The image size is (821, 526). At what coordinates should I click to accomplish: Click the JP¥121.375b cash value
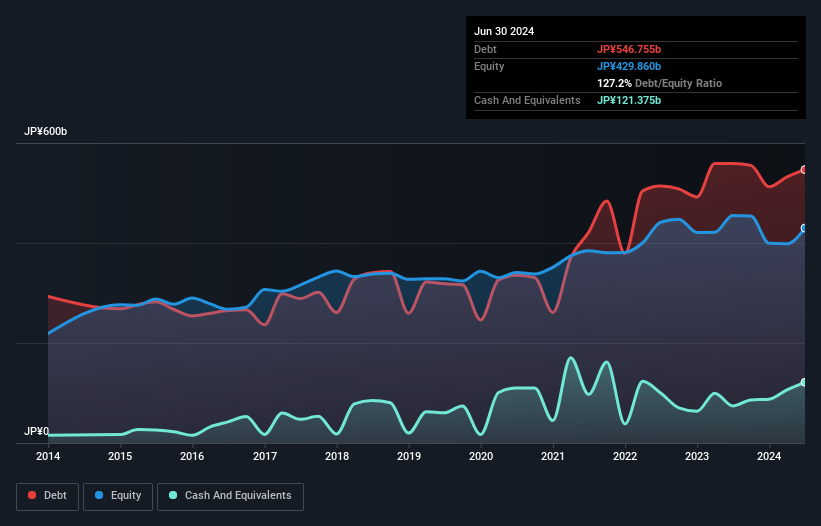tap(629, 100)
